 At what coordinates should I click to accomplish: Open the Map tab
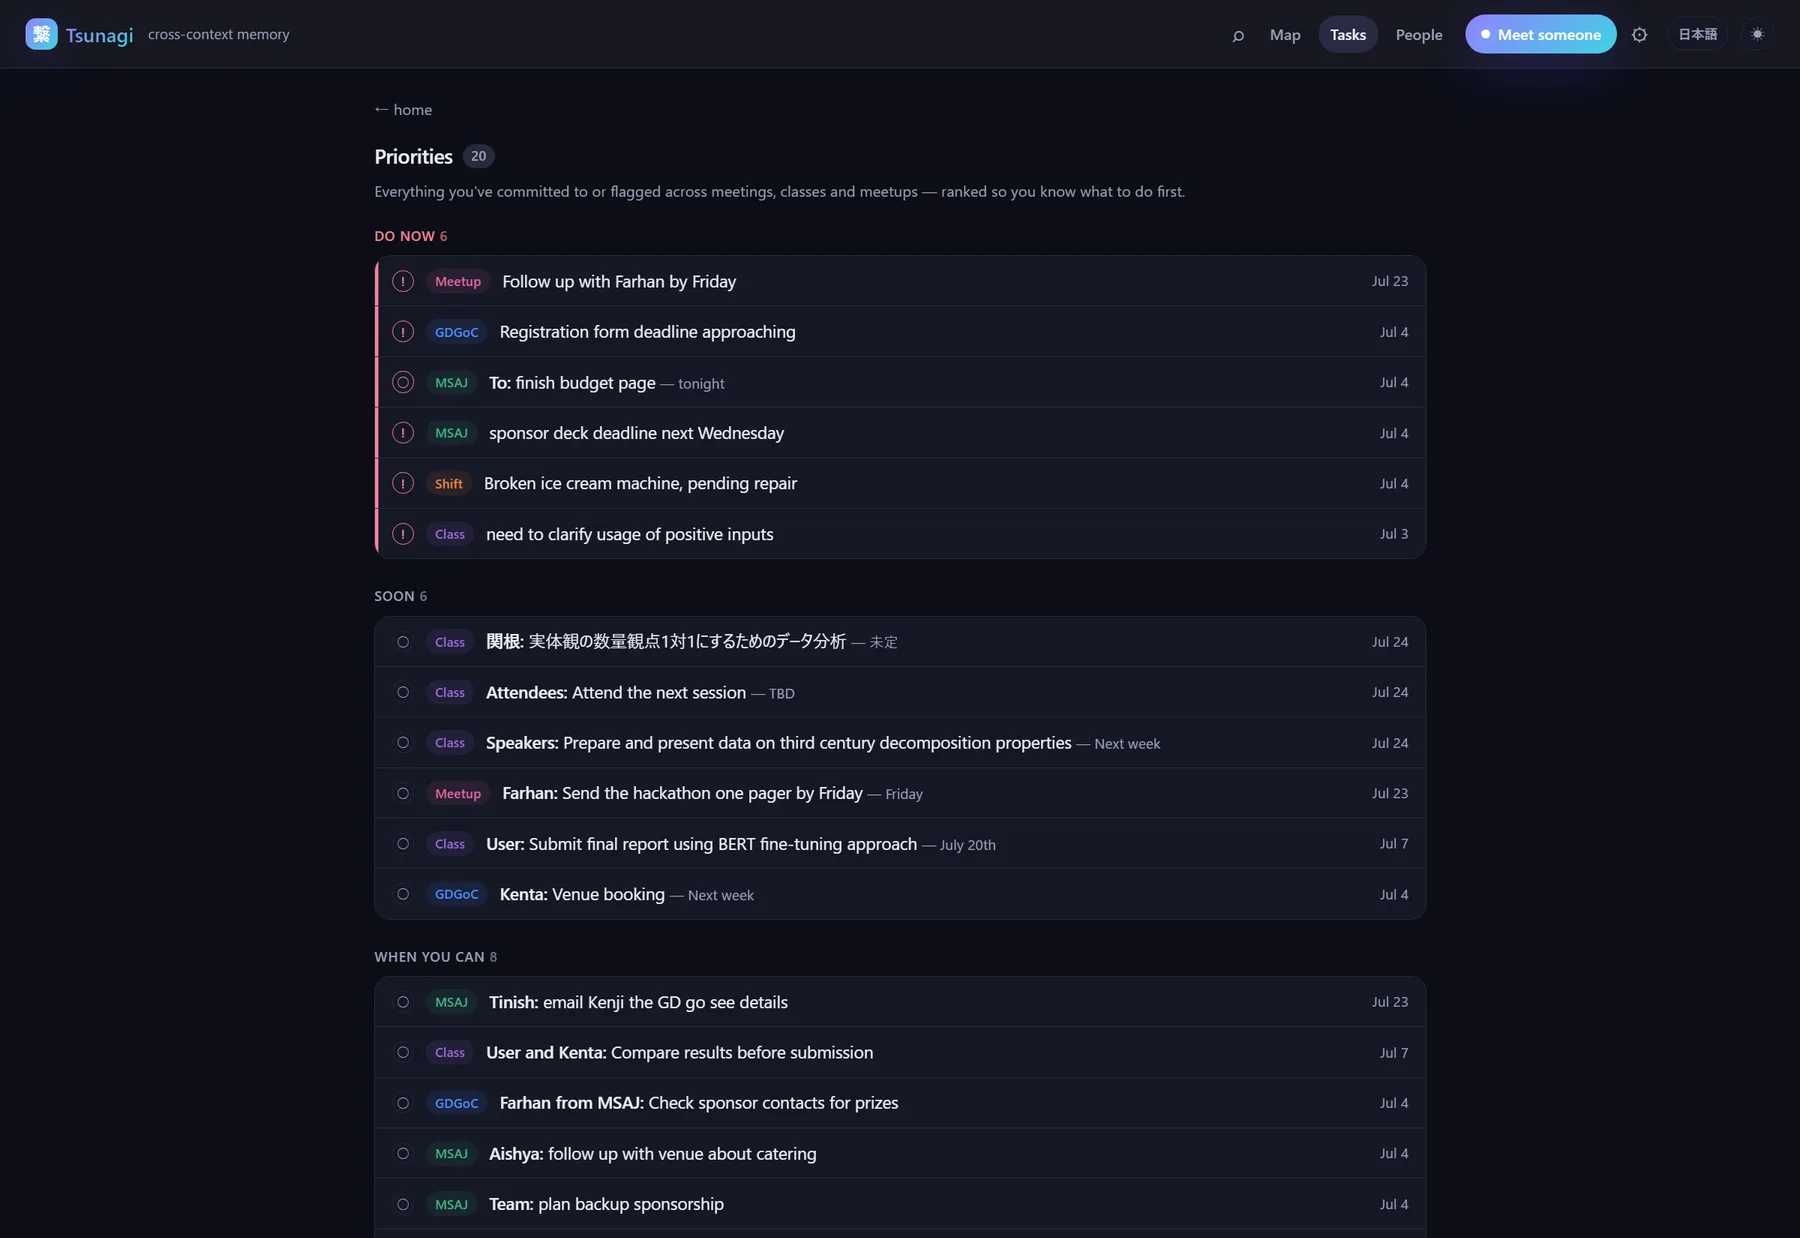[x=1285, y=35]
